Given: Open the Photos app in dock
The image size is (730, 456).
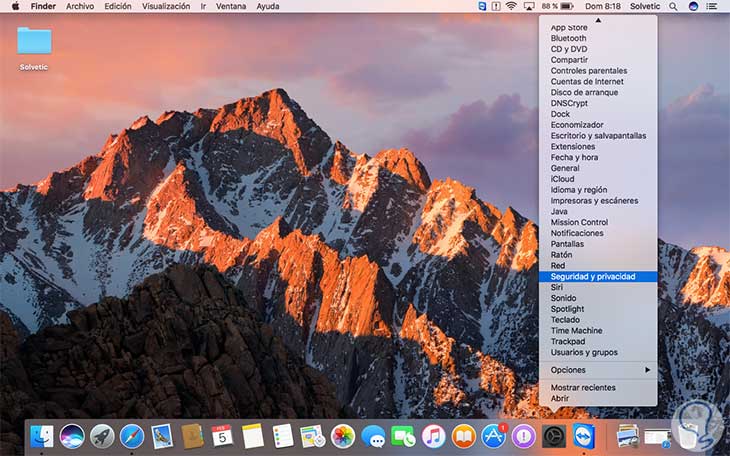Looking at the screenshot, I should (343, 436).
